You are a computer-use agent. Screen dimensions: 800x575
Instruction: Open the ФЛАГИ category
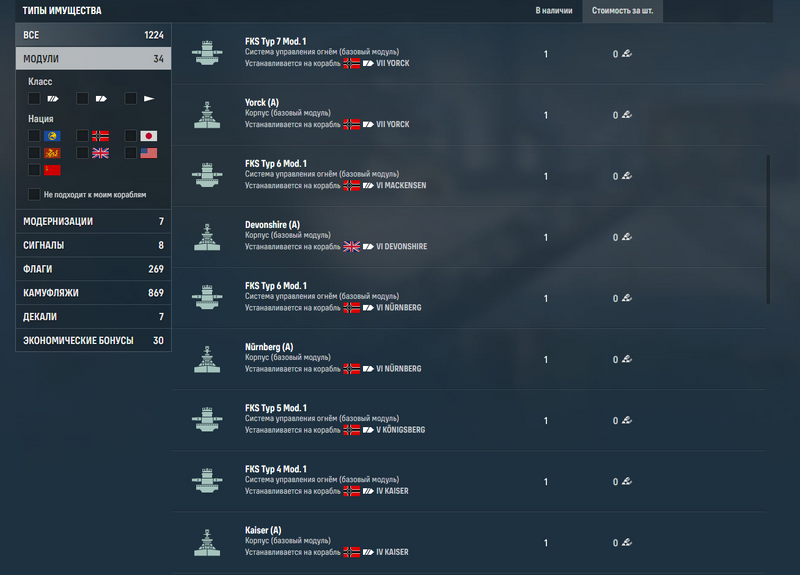93,269
